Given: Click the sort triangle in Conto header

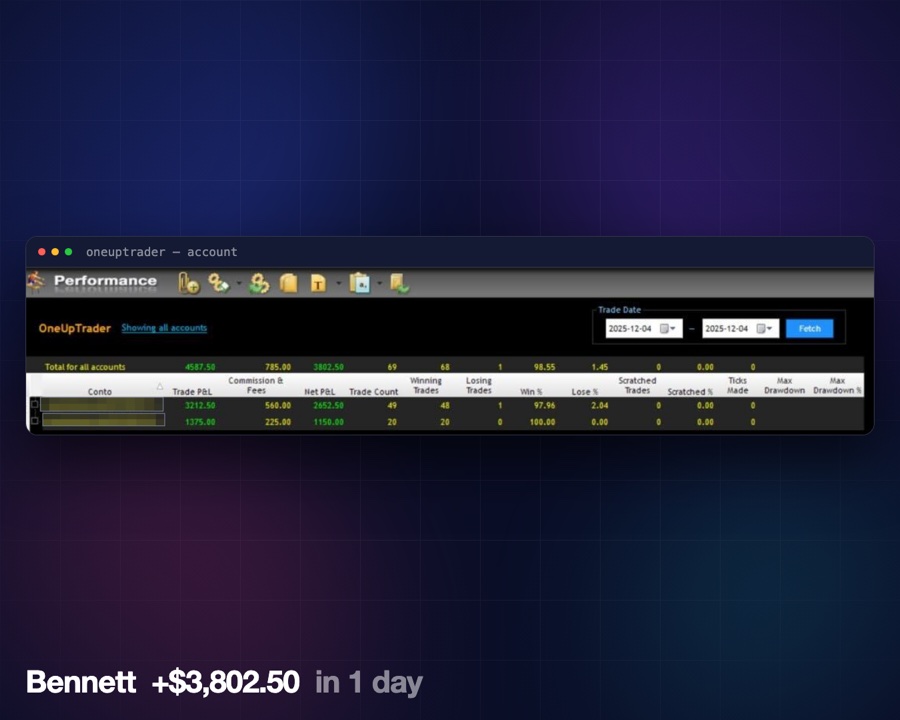Looking at the screenshot, I should click(160, 386).
